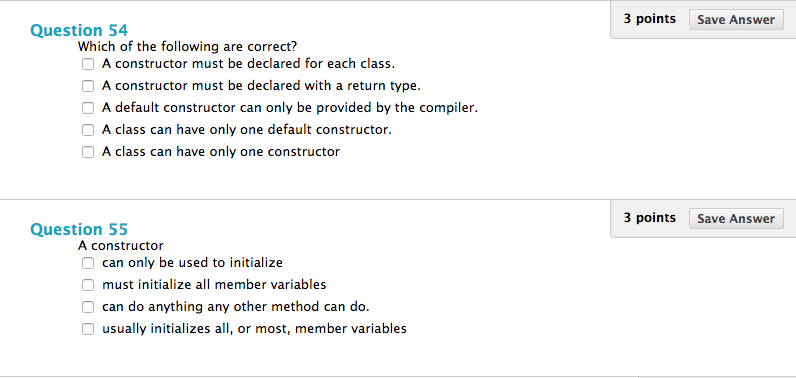
Task: Check 'A constructor must be declared for each class'
Action: click(88, 64)
